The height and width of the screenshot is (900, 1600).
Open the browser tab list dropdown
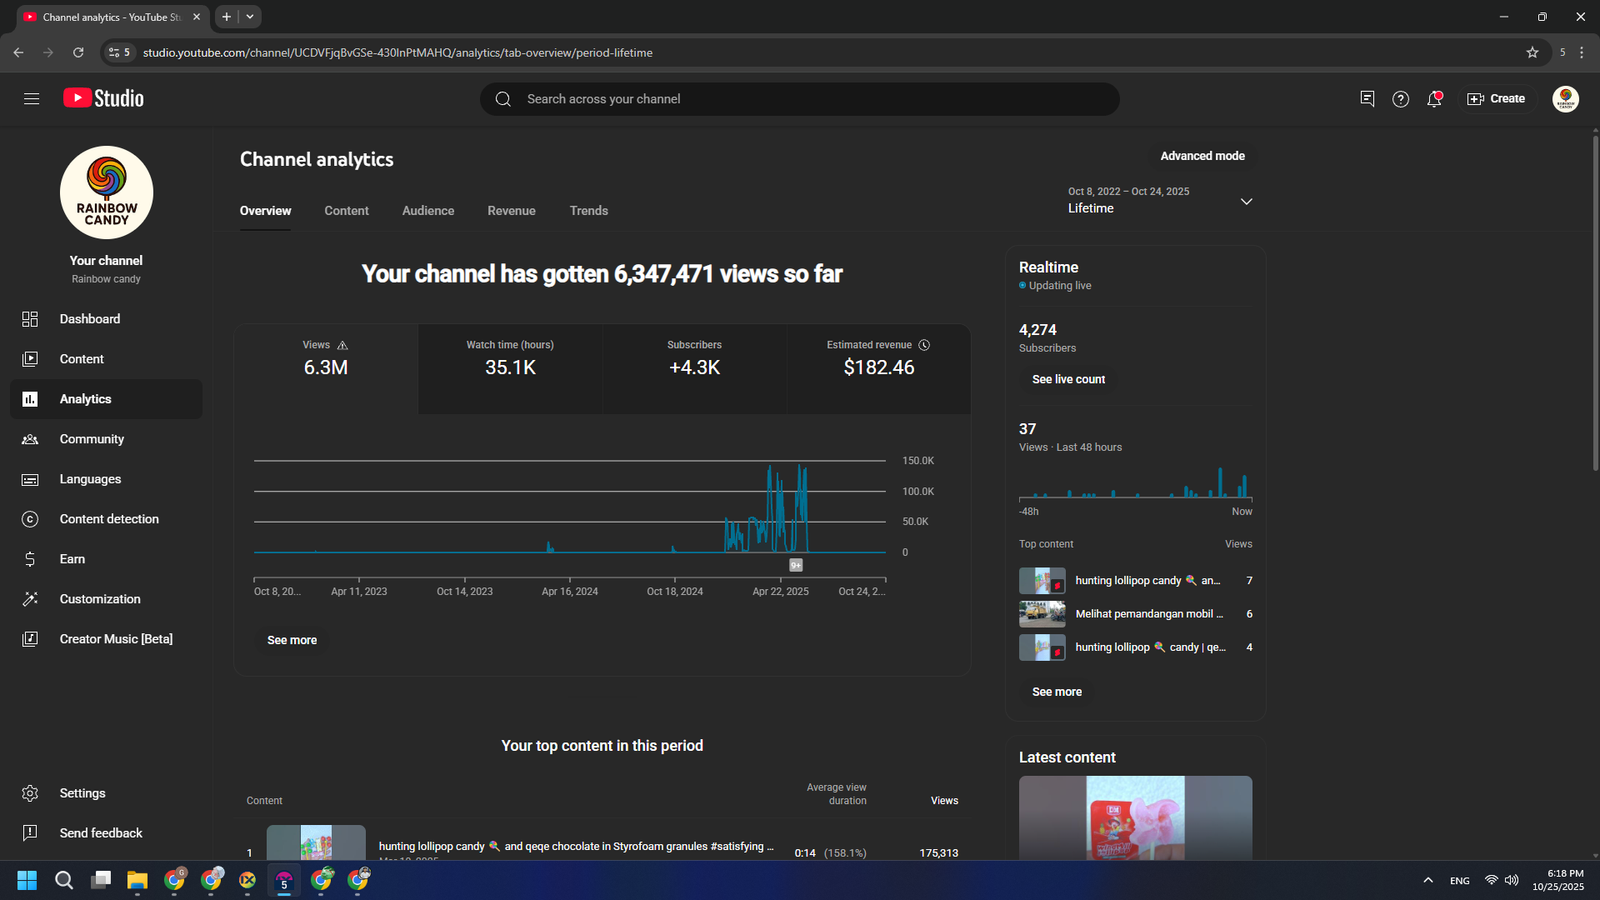(250, 17)
